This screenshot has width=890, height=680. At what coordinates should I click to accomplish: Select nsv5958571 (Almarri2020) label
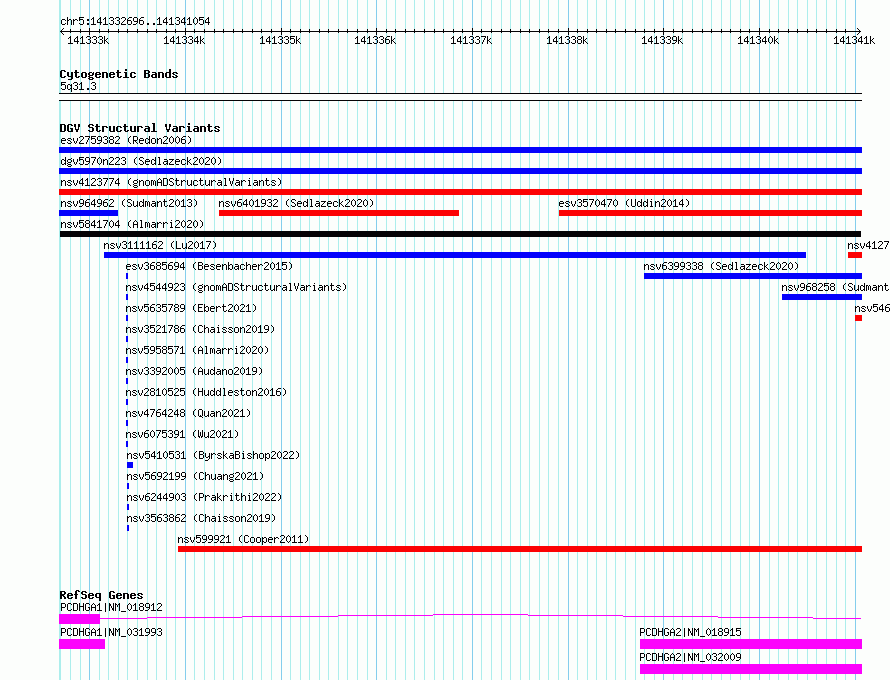point(197,350)
